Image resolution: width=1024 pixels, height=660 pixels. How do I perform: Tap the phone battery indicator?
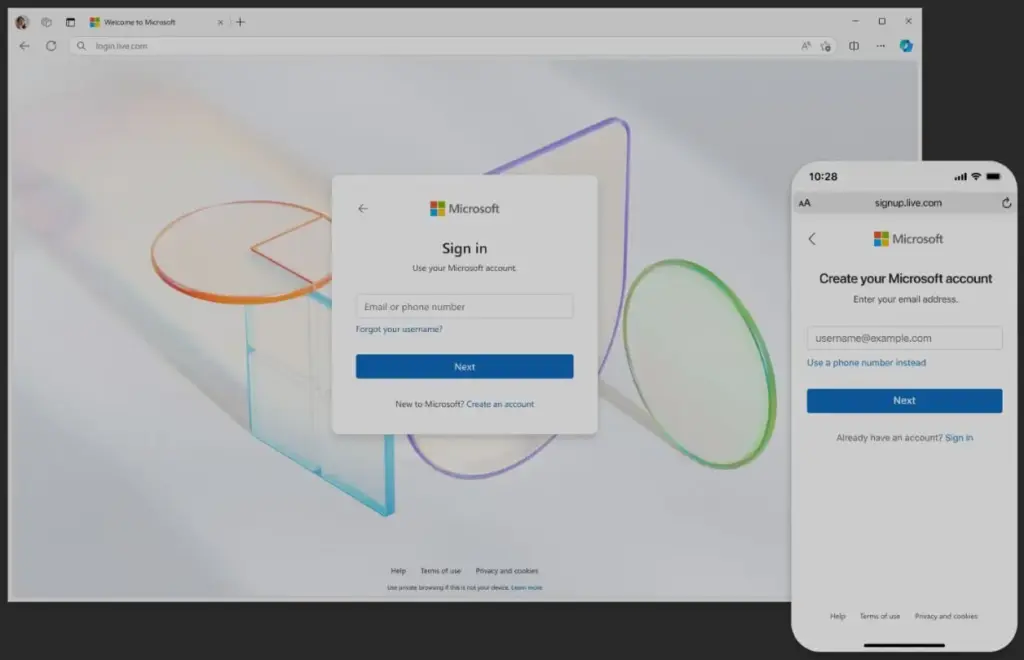click(993, 177)
